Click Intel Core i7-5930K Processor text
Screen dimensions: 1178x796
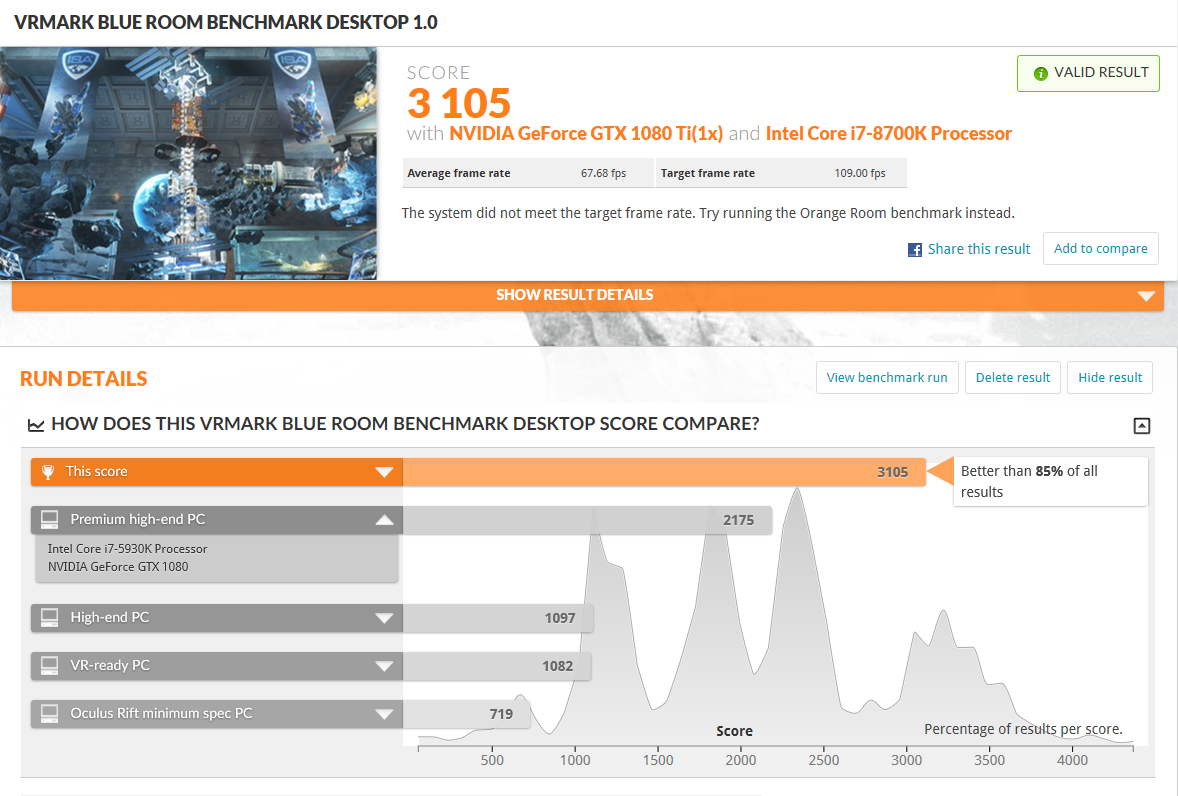coord(128,549)
